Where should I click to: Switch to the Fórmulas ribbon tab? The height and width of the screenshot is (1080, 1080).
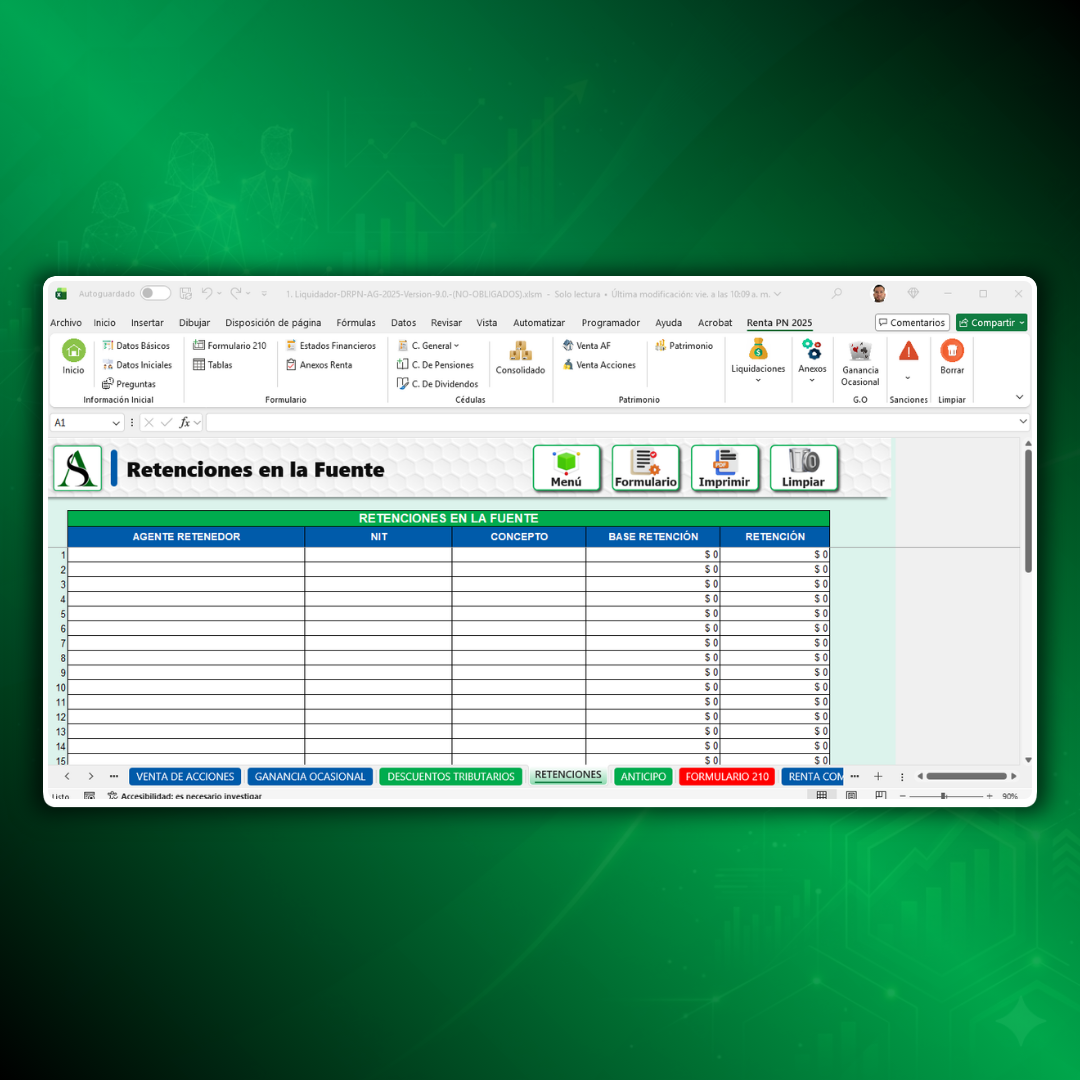(356, 323)
